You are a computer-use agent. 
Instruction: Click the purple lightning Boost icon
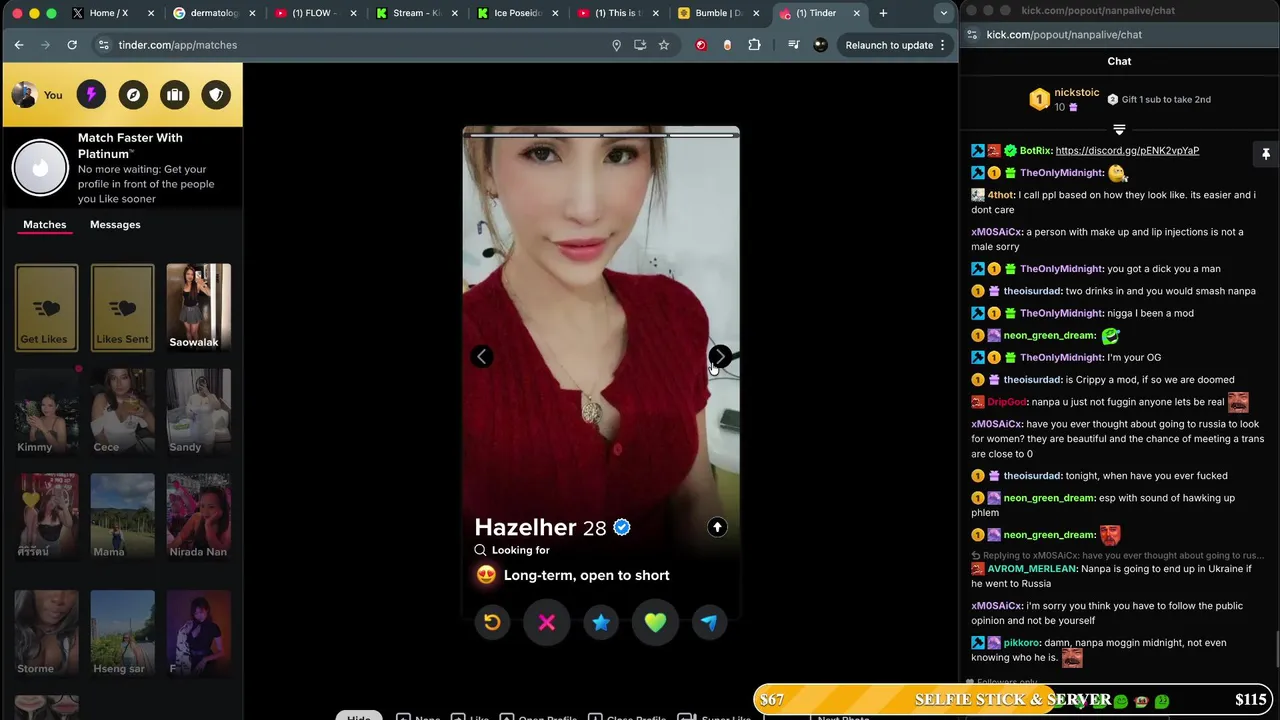click(91, 94)
